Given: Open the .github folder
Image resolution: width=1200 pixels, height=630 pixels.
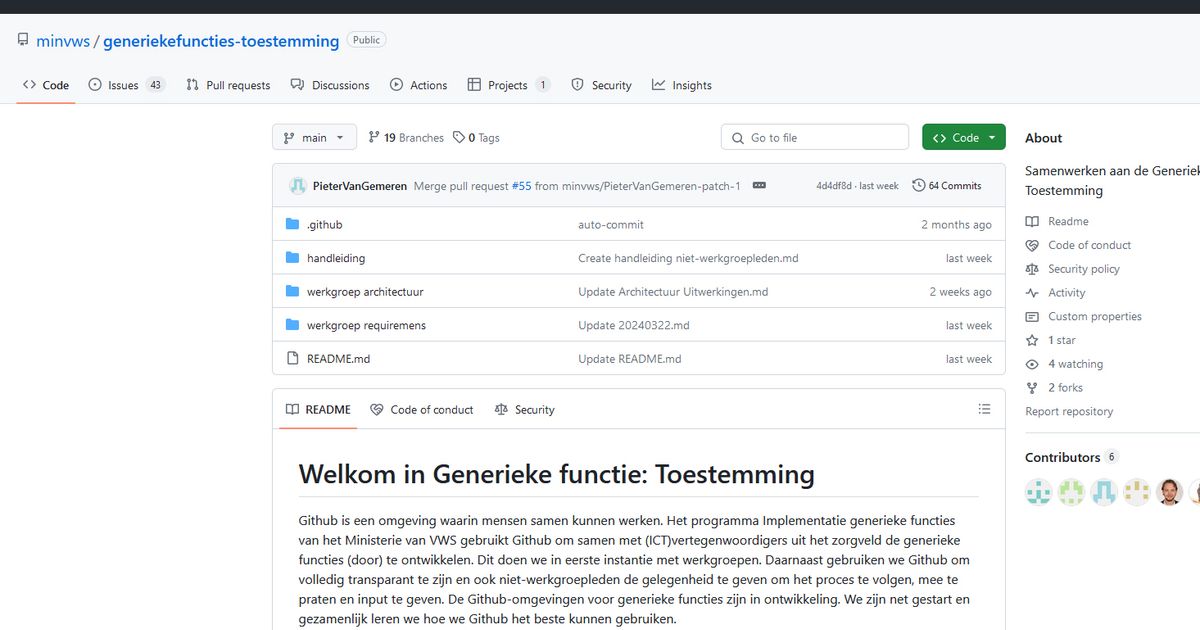Looking at the screenshot, I should pos(324,224).
